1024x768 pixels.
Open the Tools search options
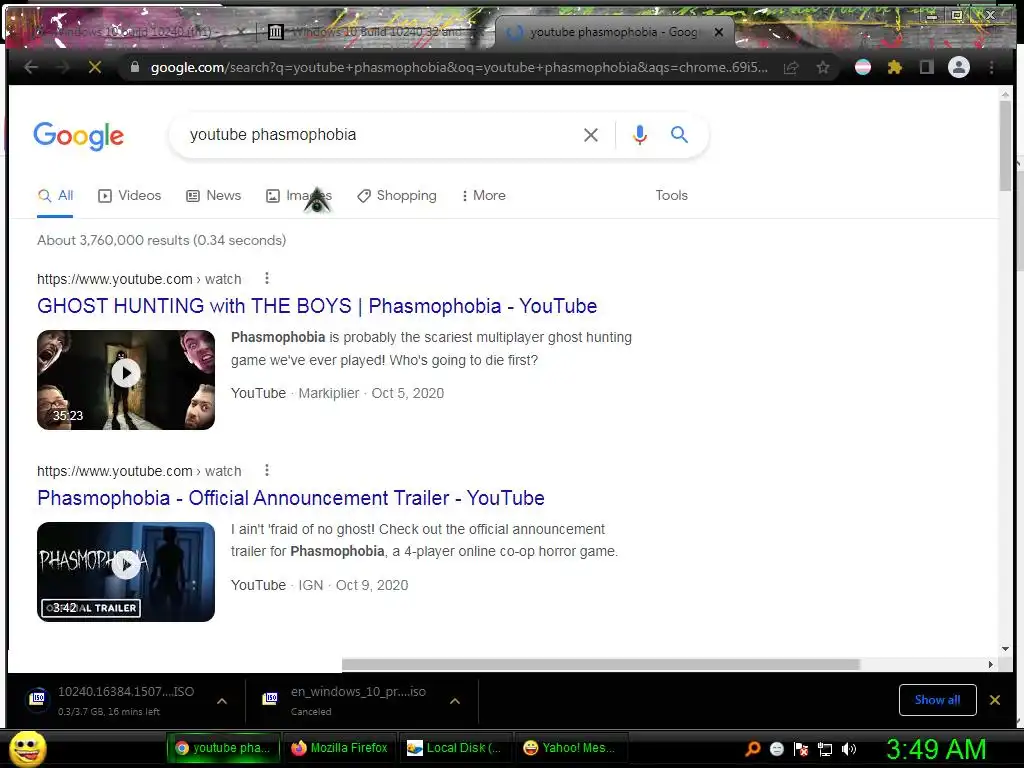671,195
